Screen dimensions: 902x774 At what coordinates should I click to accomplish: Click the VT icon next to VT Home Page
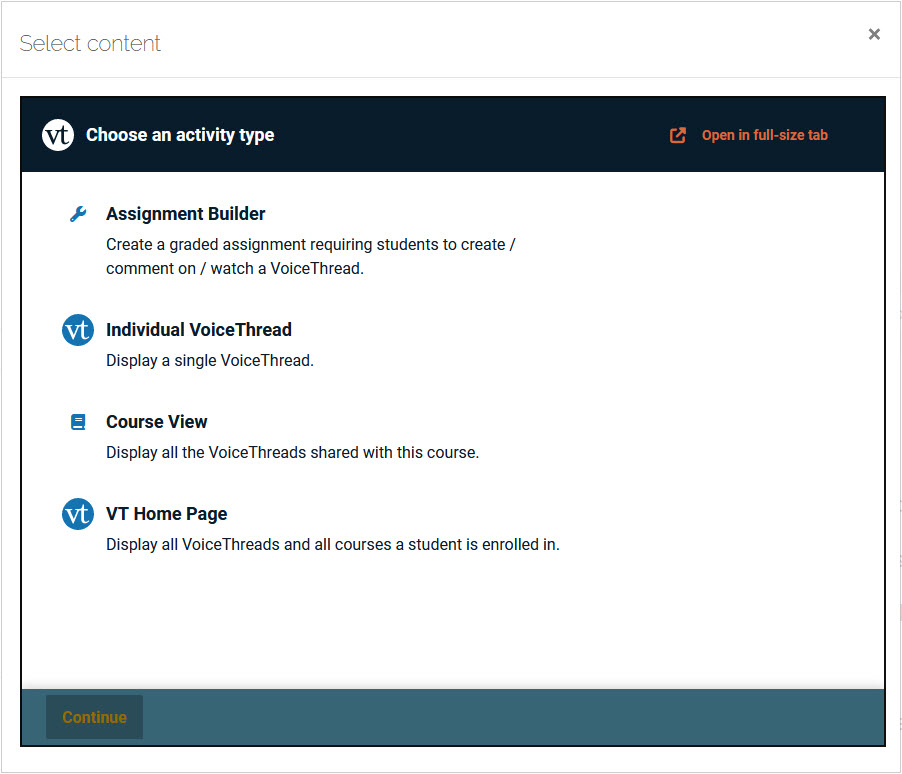click(77, 514)
